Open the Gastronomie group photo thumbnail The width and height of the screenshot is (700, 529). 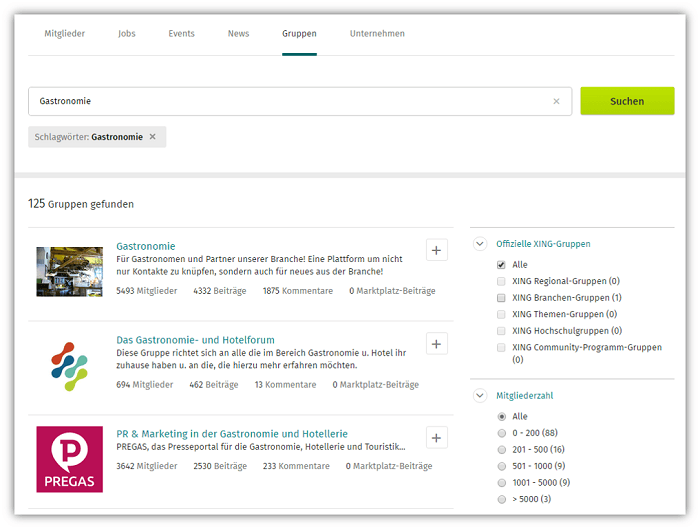point(69,272)
